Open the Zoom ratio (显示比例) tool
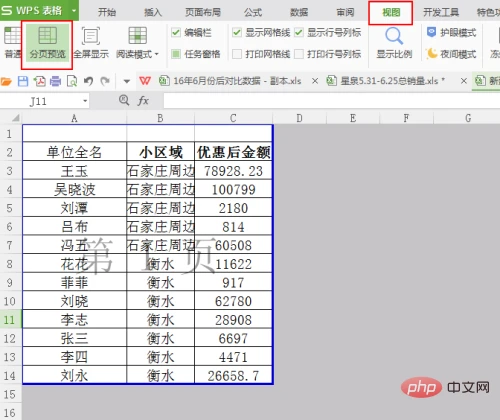 [394, 44]
